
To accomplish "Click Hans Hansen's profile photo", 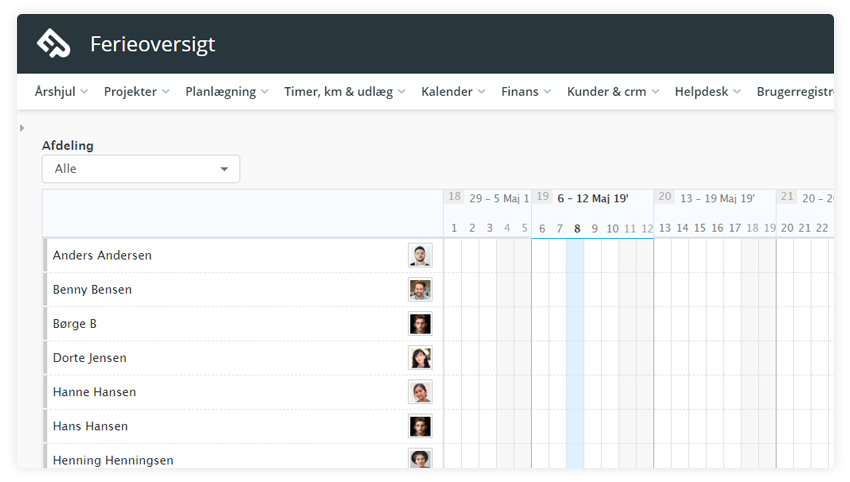I will coord(420,426).
